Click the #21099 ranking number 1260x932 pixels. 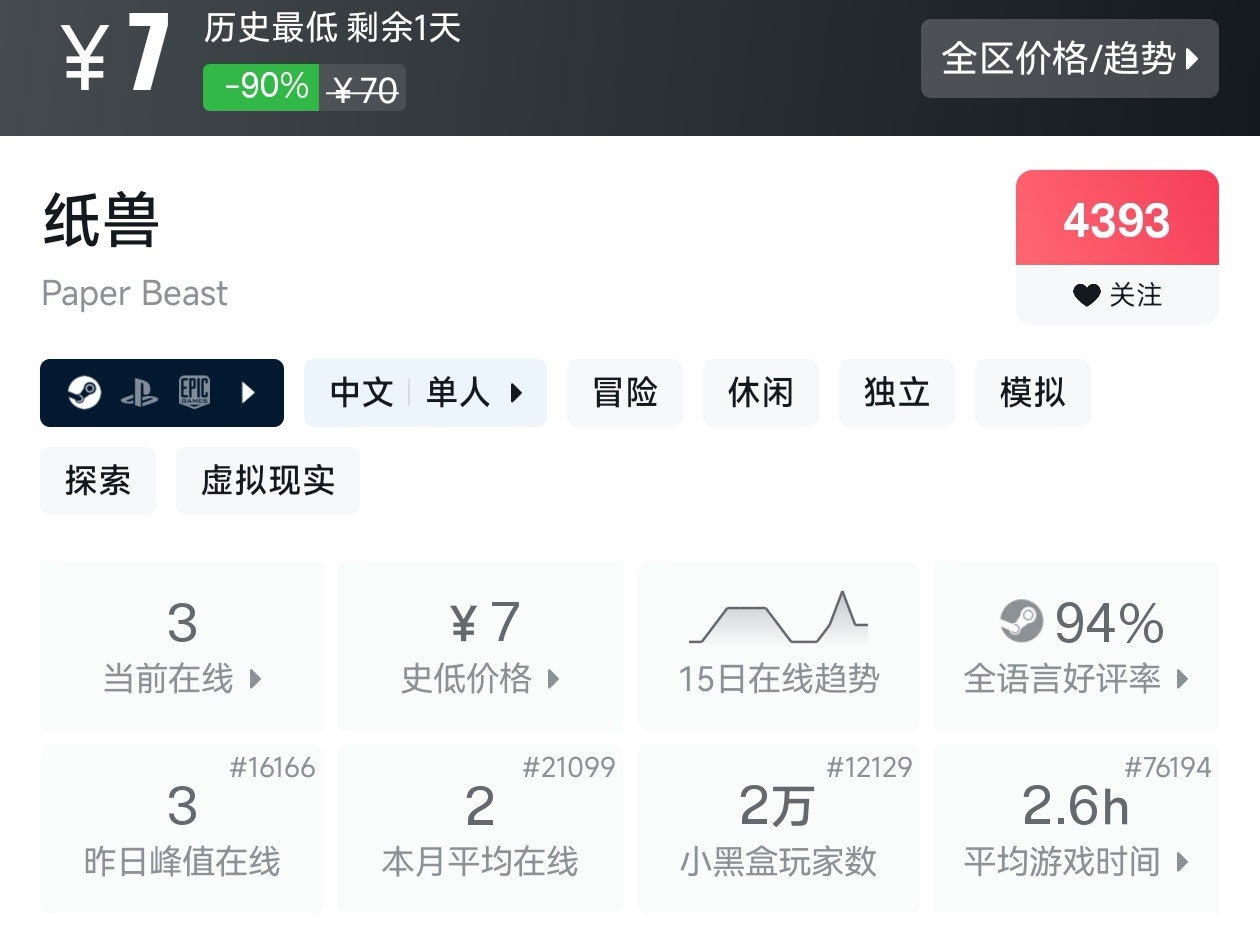[569, 767]
